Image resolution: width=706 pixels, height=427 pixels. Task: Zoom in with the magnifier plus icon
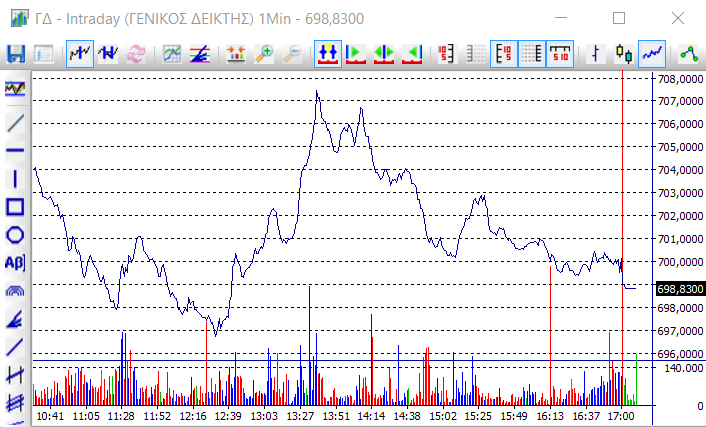click(264, 54)
